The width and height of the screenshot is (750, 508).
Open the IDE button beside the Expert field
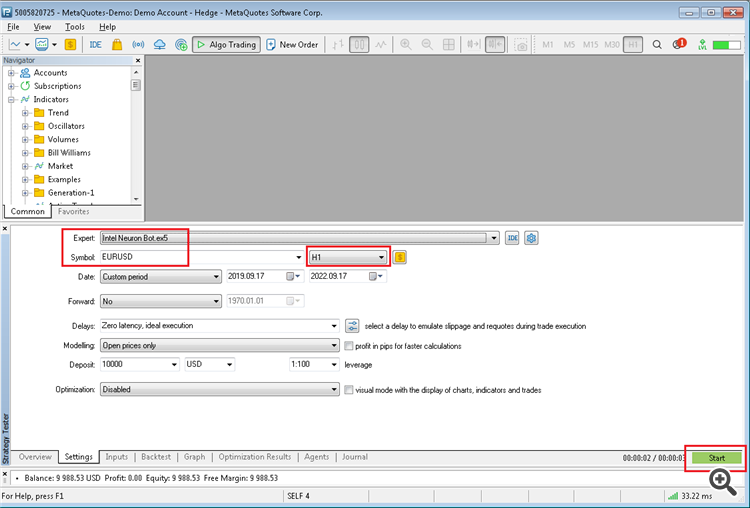coord(512,238)
